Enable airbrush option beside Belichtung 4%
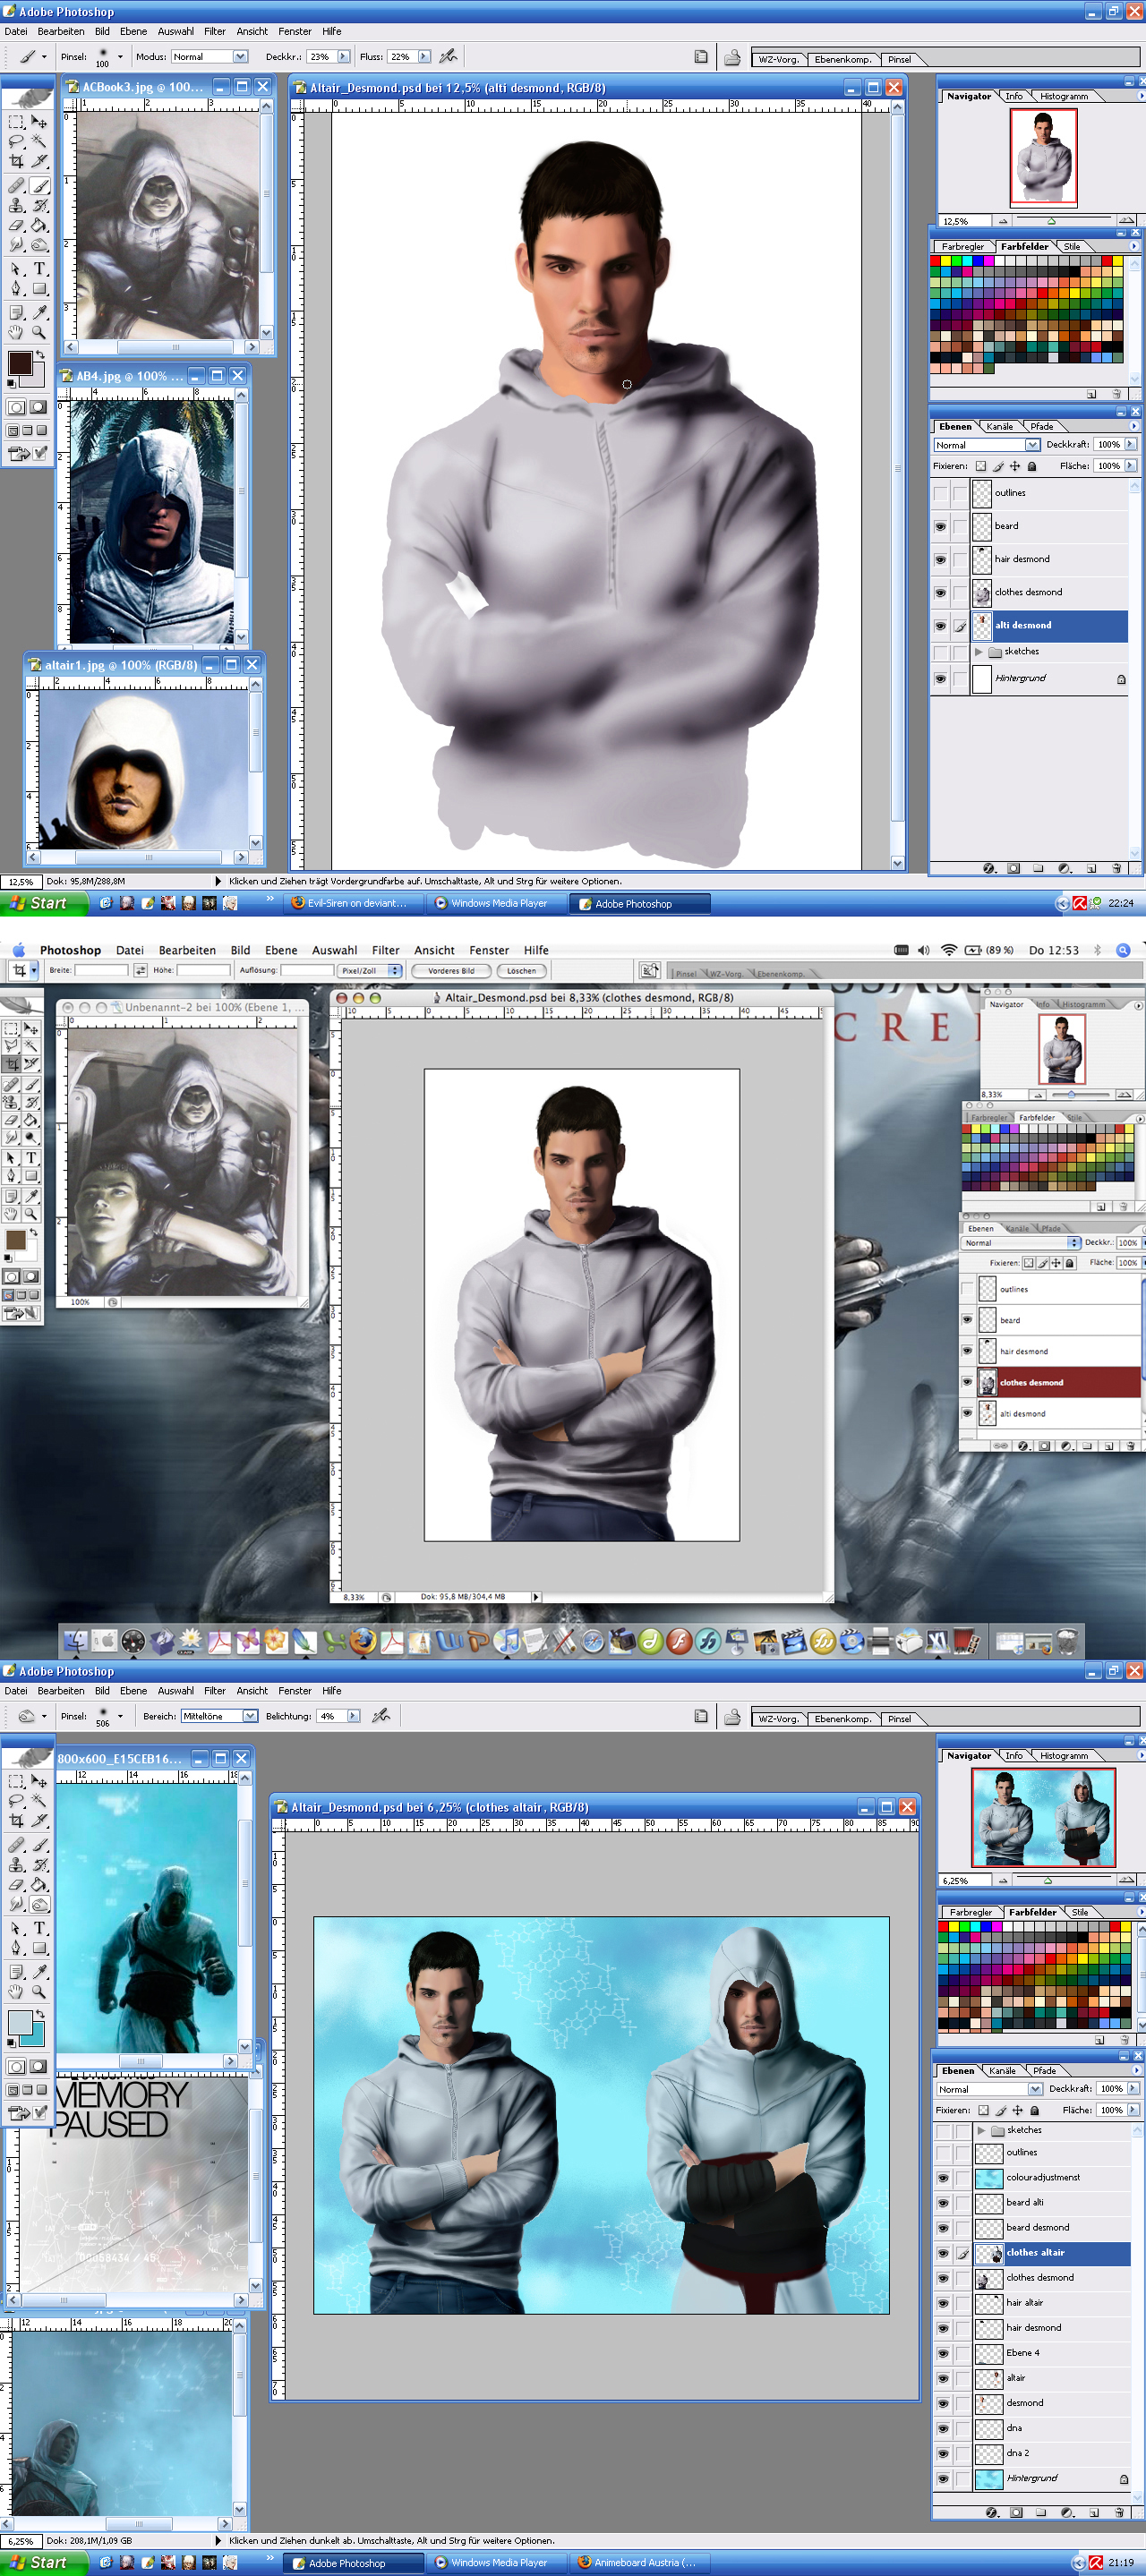This screenshot has height=2576, width=1146. tap(381, 1715)
